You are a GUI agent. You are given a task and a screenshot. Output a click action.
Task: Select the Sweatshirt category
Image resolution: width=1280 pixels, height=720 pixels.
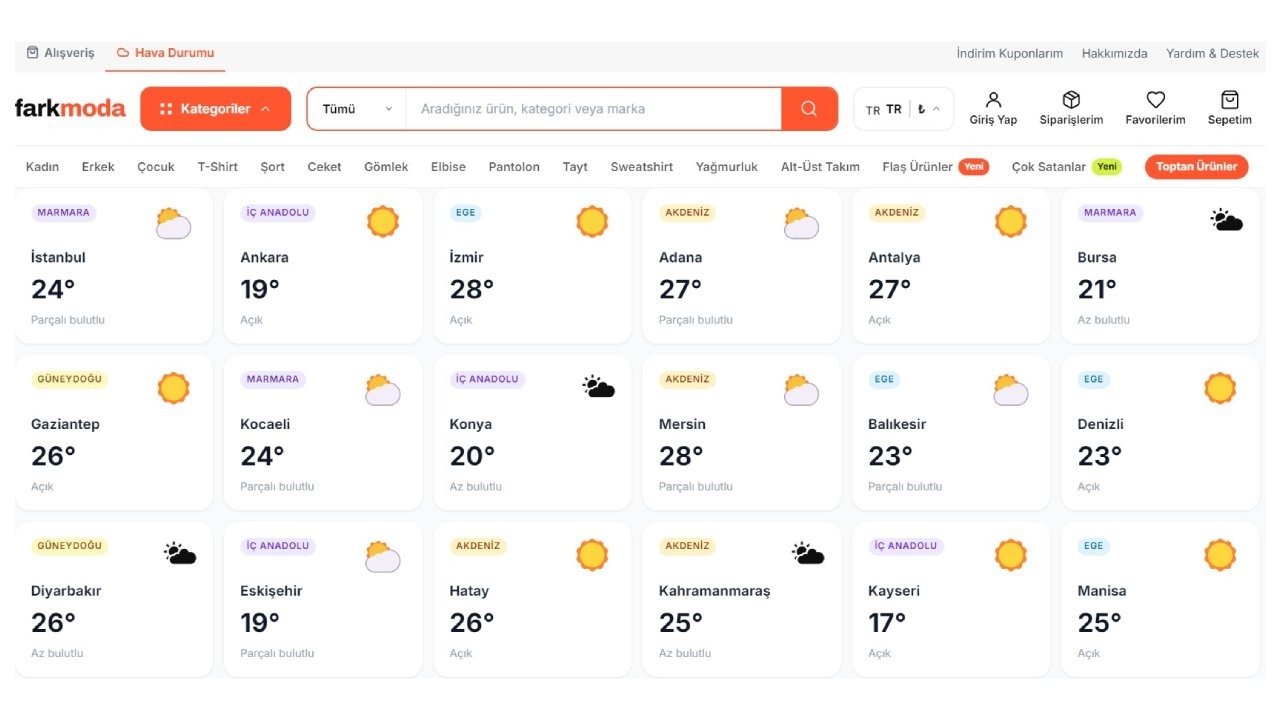point(642,167)
